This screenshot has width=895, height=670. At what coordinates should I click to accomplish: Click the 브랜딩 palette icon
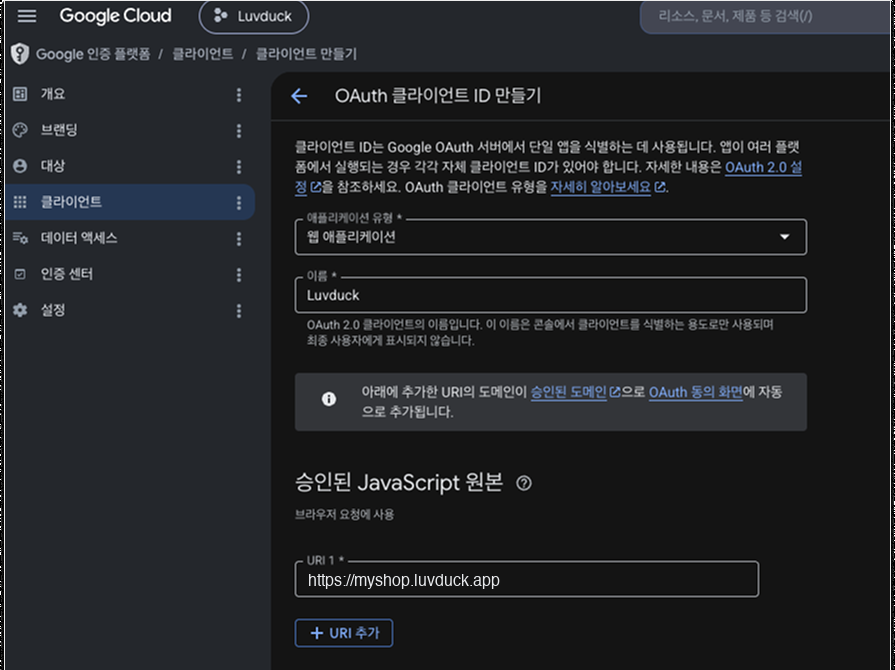click(x=20, y=130)
